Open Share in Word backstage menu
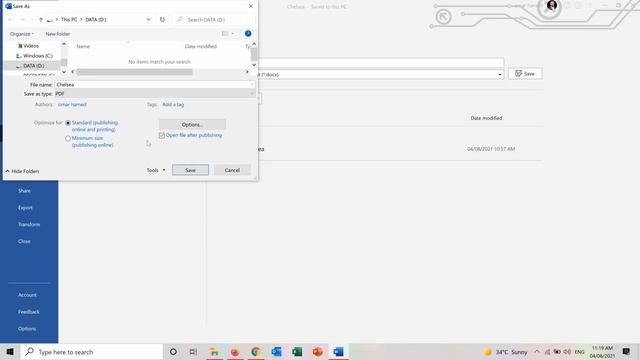The height and width of the screenshot is (360, 640). (x=24, y=191)
